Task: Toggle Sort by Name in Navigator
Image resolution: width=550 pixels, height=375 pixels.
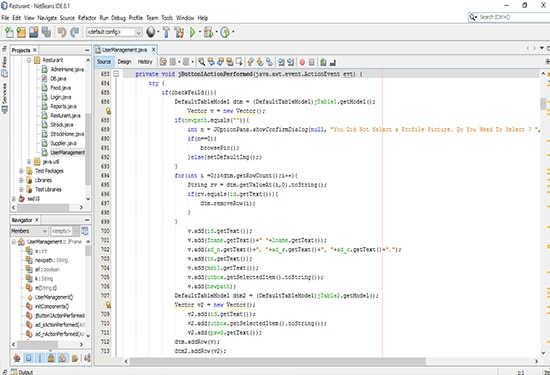Action: 87,358
